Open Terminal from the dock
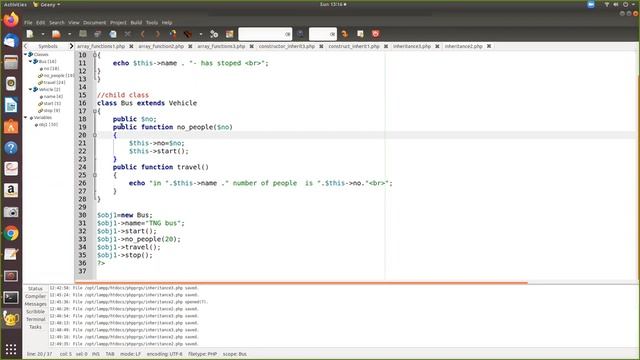Screen dimensions: 640x360 click(11, 298)
